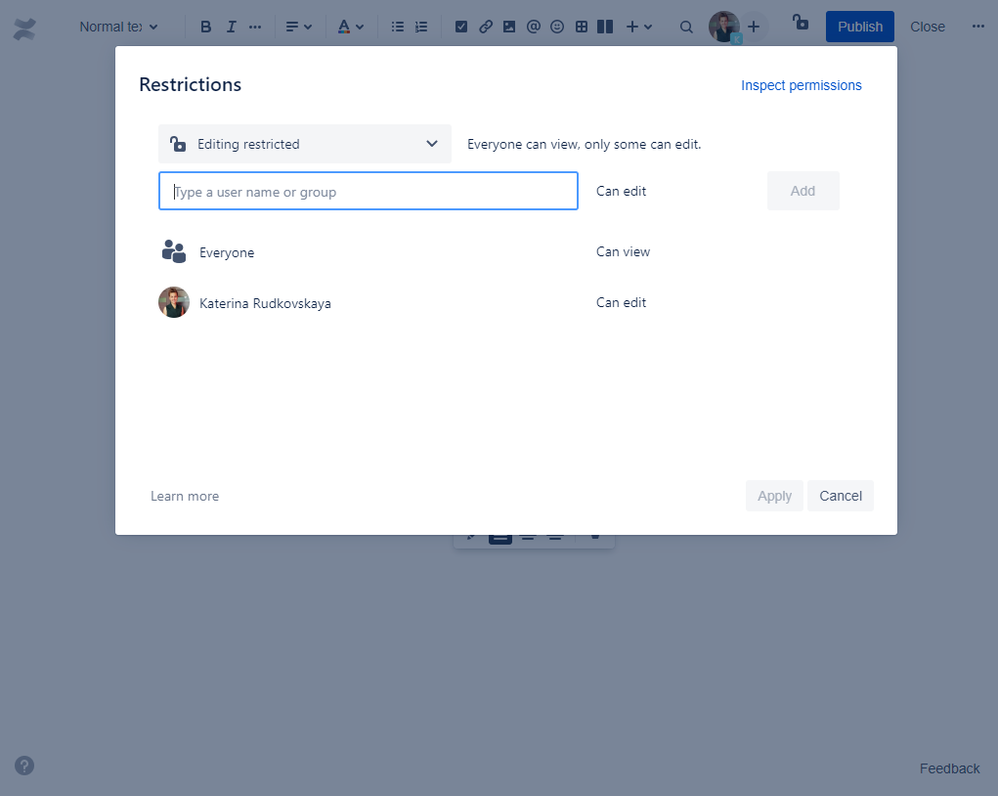Click Can view next to Everyone

tap(623, 252)
